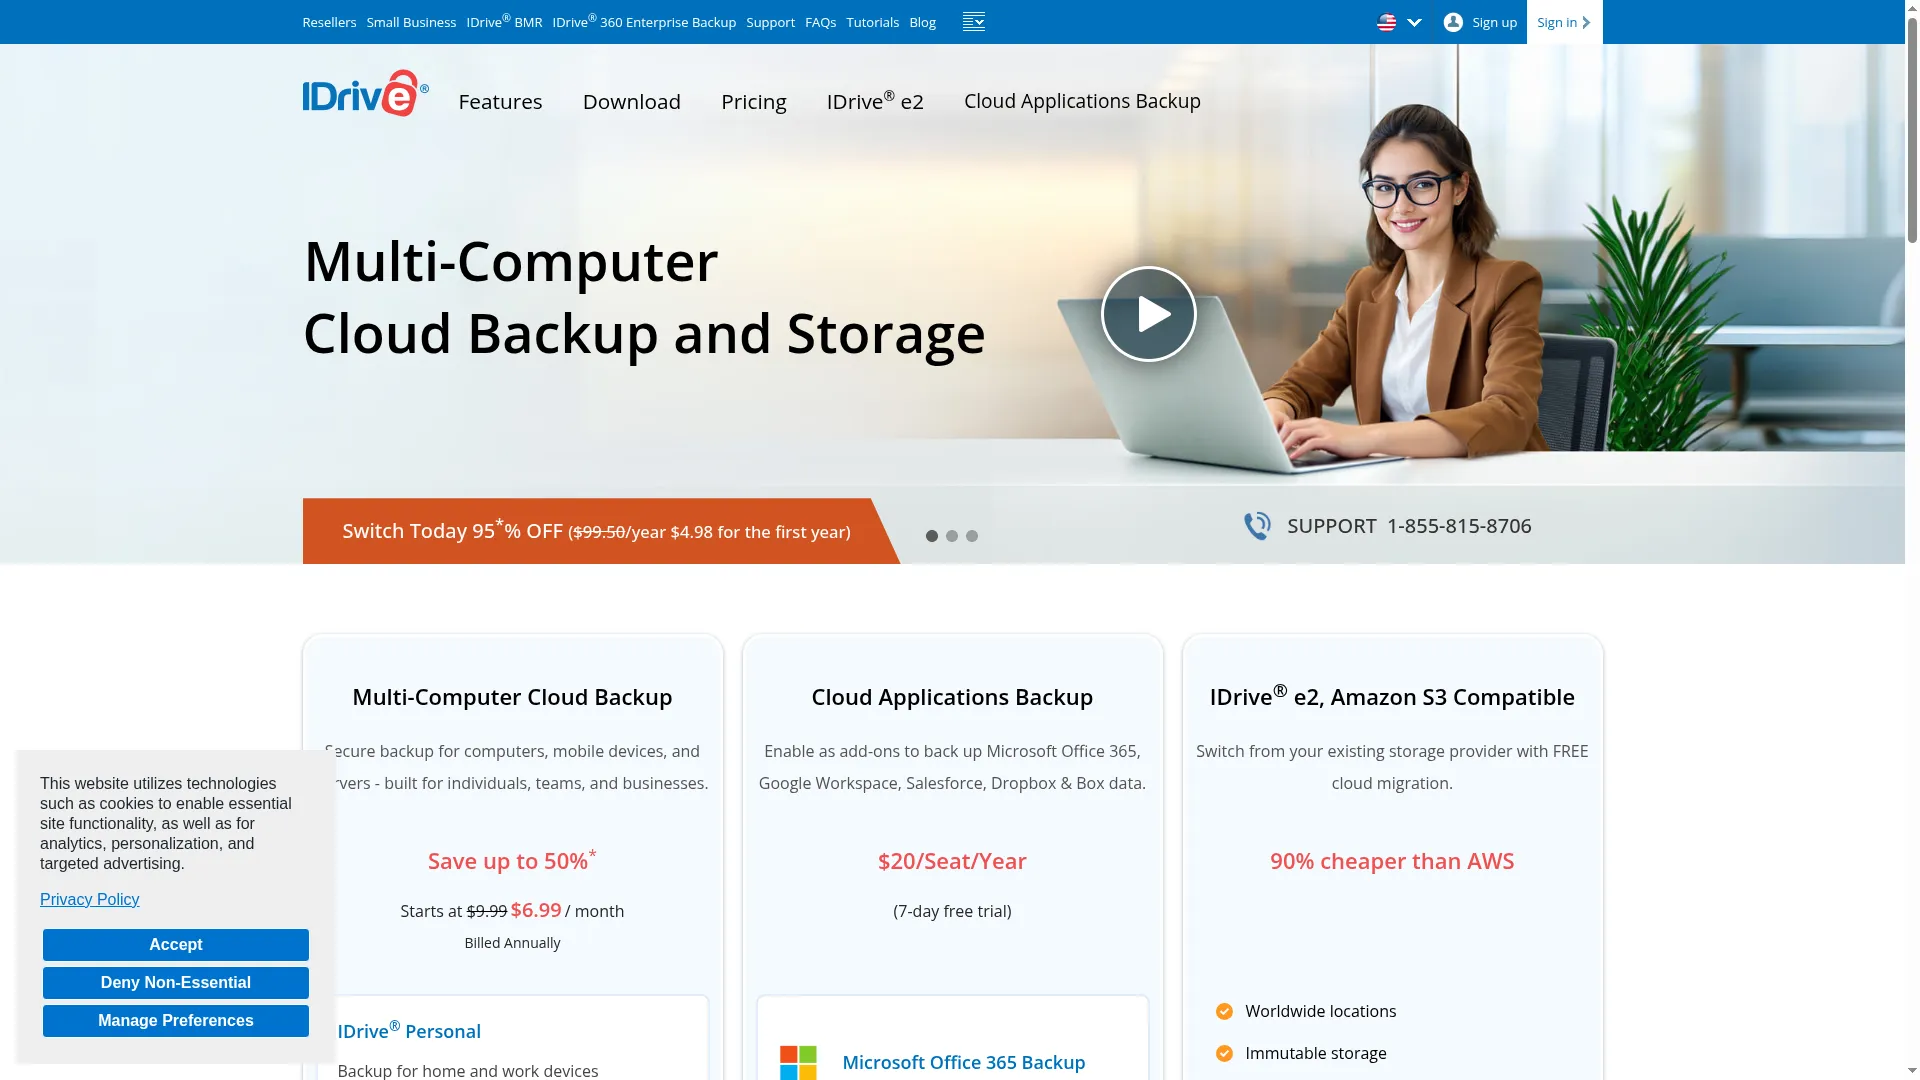This screenshot has height=1080, width=1920.
Task: Click the Sign up link
Action: (x=1494, y=22)
